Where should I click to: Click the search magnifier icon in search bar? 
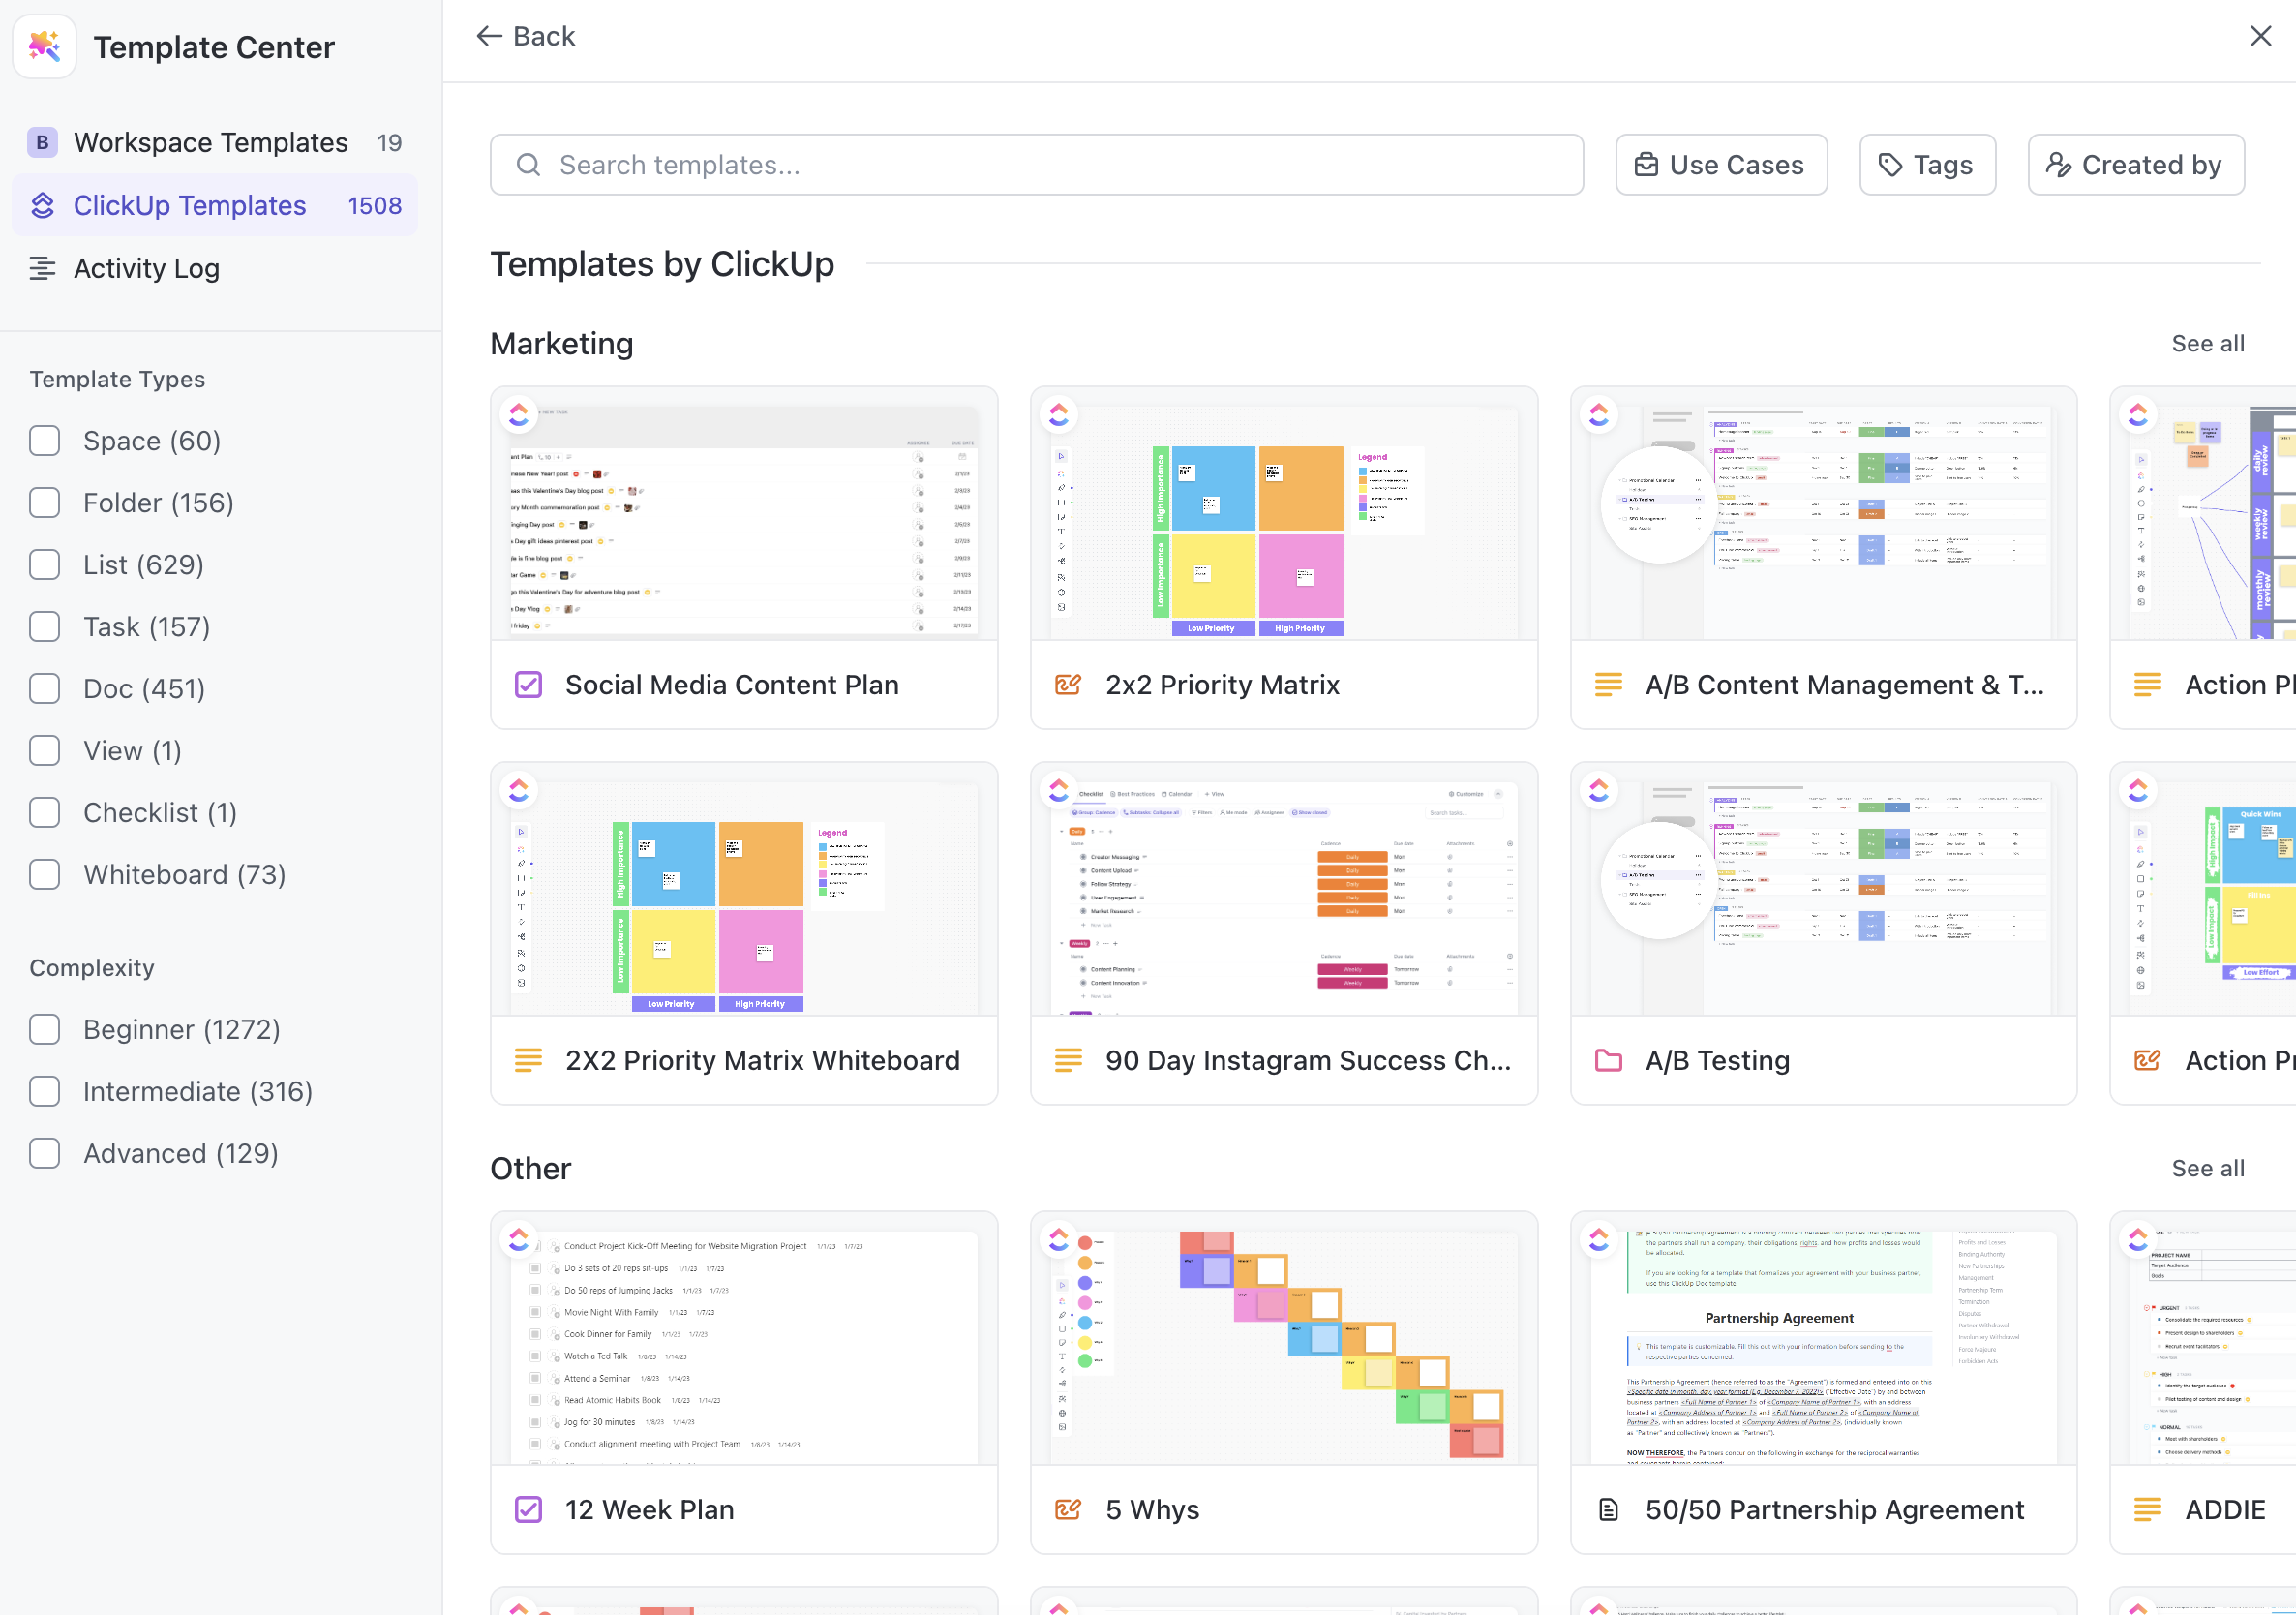(528, 164)
